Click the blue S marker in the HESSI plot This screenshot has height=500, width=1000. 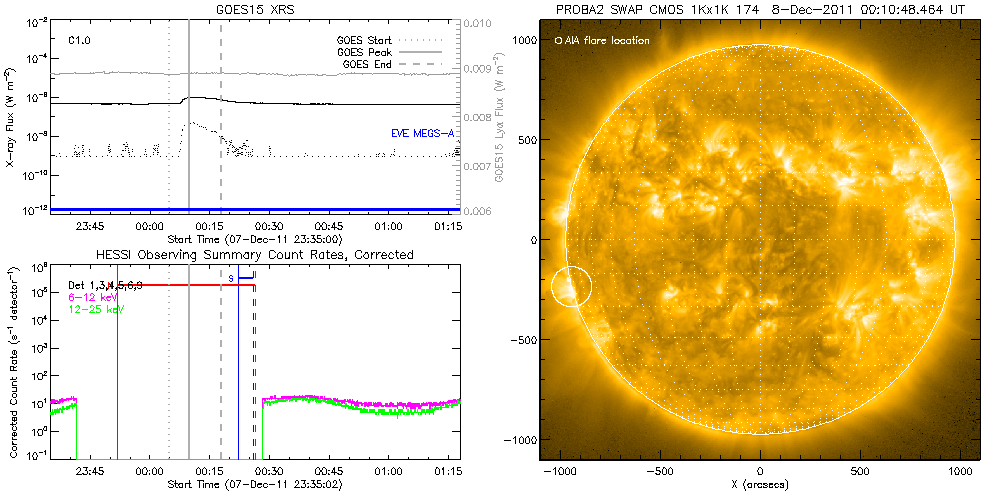click(x=231, y=277)
